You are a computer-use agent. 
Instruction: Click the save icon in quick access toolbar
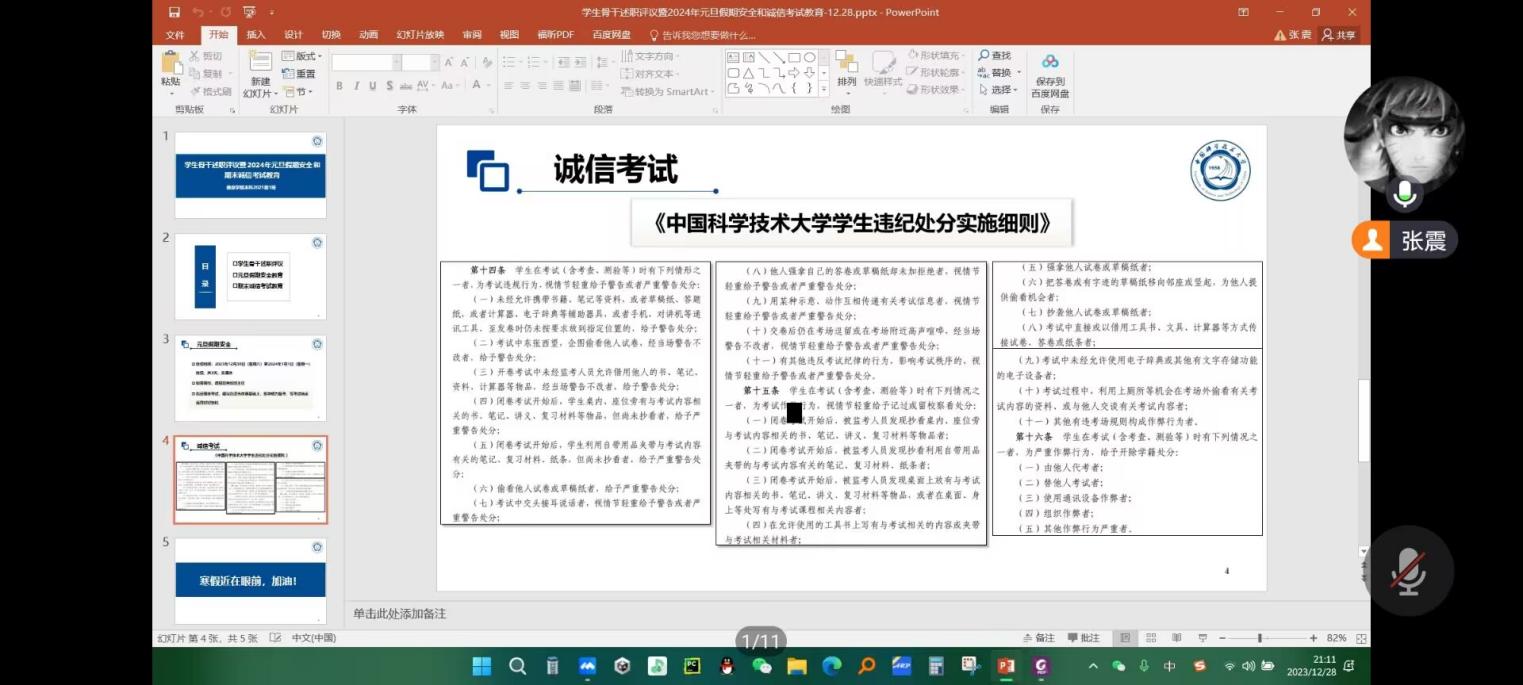point(175,12)
